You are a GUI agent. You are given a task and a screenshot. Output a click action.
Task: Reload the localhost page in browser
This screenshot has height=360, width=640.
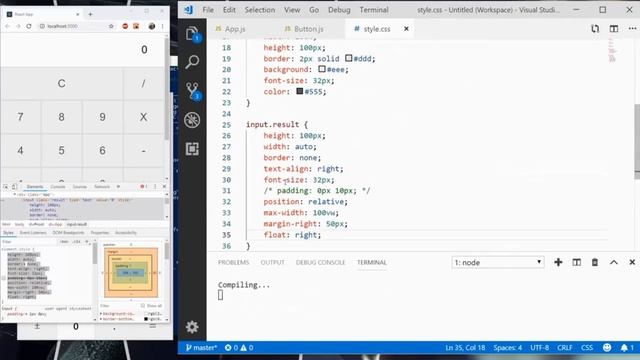tap(29, 26)
